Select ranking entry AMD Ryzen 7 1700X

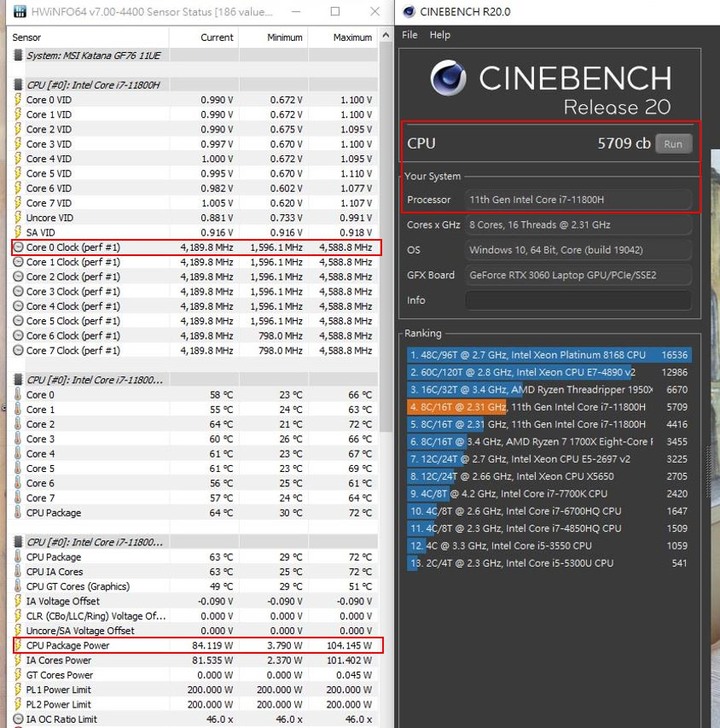pos(549,442)
